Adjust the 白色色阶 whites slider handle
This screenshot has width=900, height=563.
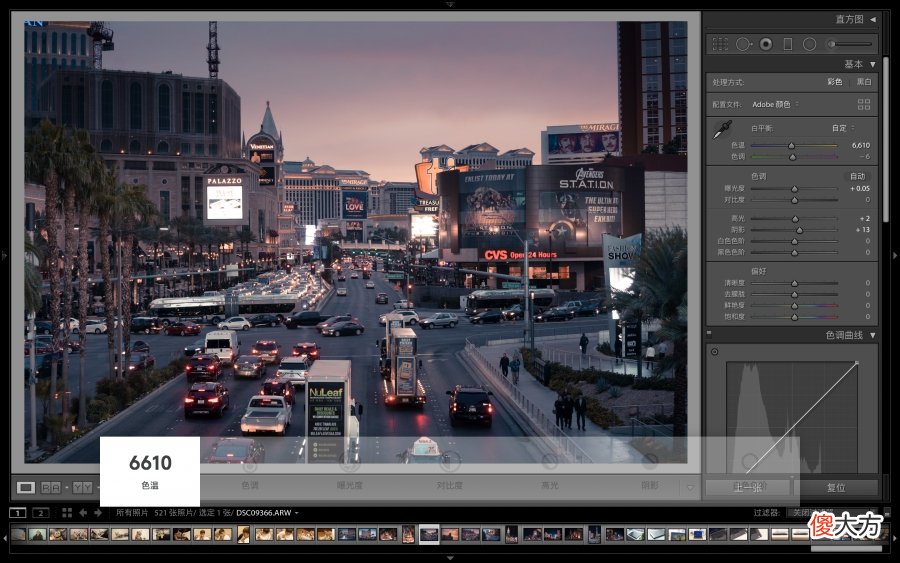[x=794, y=241]
